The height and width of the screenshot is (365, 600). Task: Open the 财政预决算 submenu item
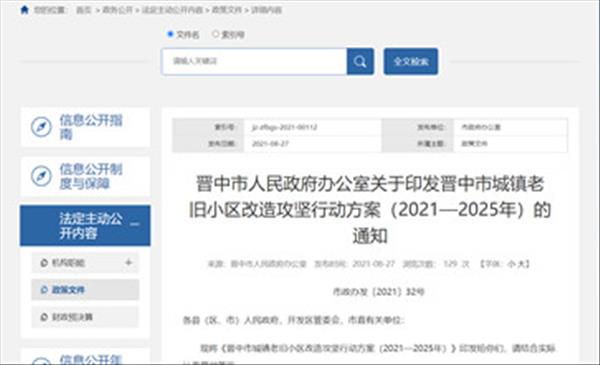point(85,317)
